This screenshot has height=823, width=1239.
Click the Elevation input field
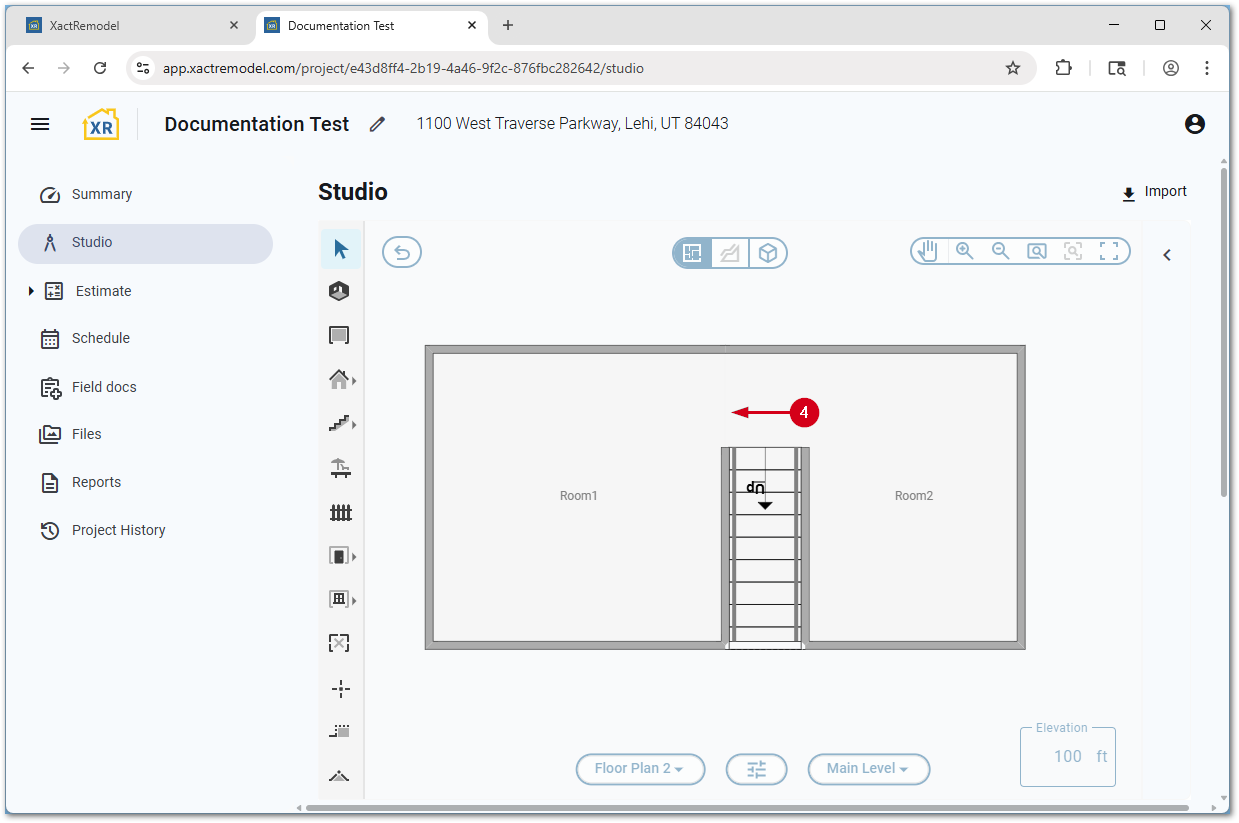[x=1066, y=757]
